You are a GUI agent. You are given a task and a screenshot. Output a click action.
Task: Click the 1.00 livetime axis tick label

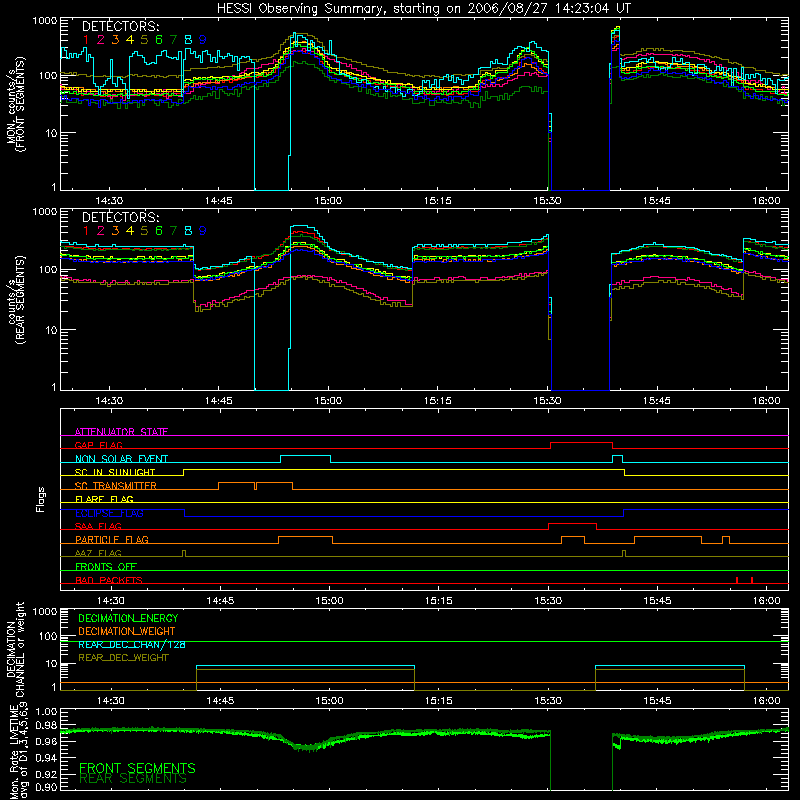click(46, 712)
